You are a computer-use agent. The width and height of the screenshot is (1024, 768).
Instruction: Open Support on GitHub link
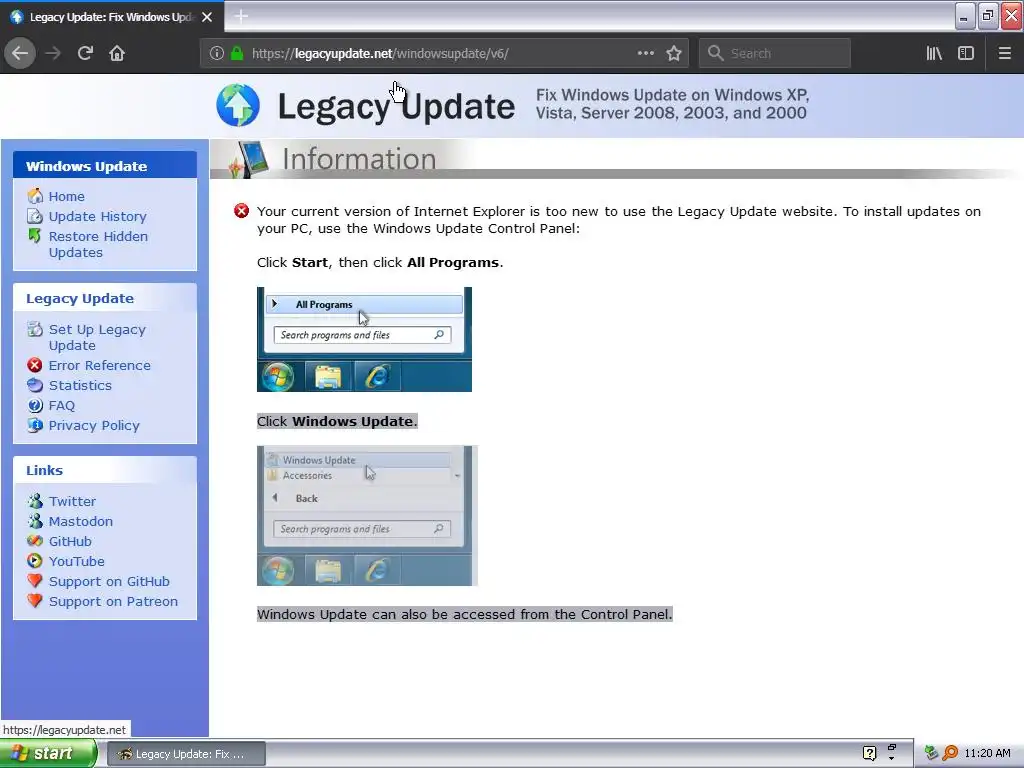[109, 581]
